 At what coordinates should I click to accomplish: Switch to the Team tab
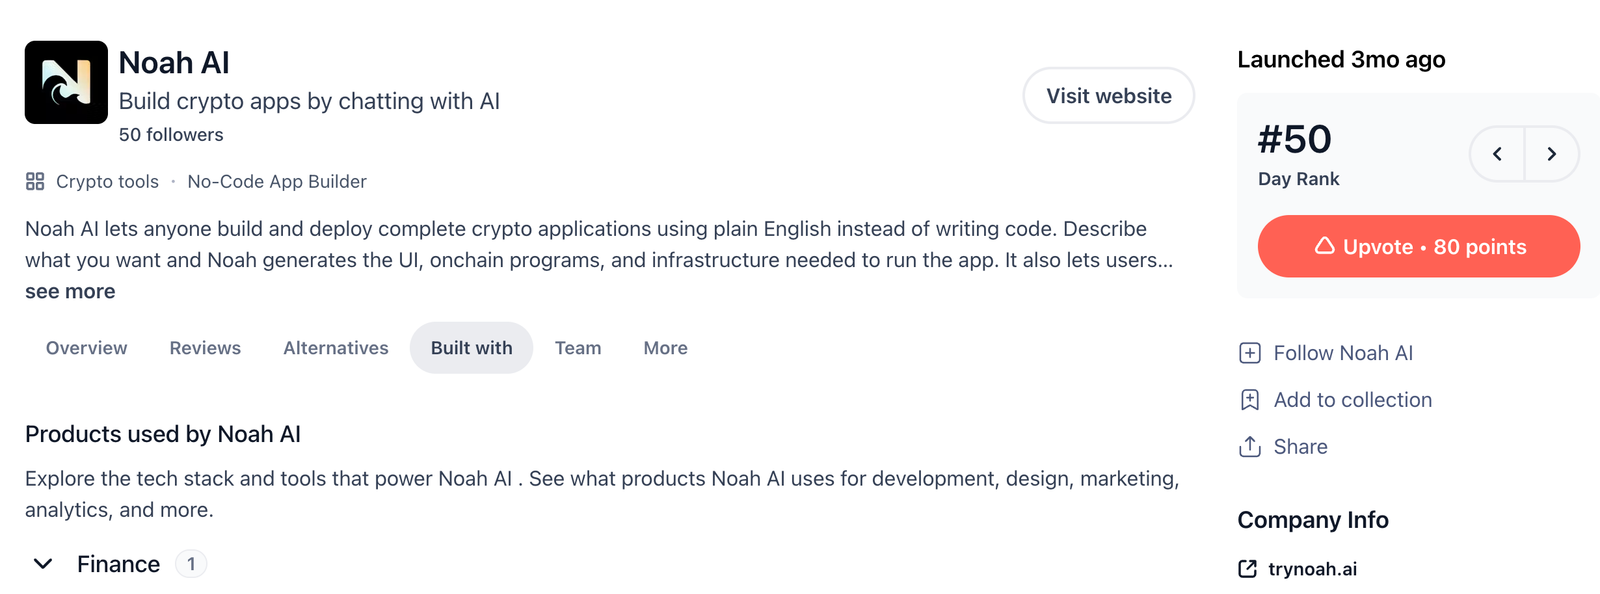(578, 348)
